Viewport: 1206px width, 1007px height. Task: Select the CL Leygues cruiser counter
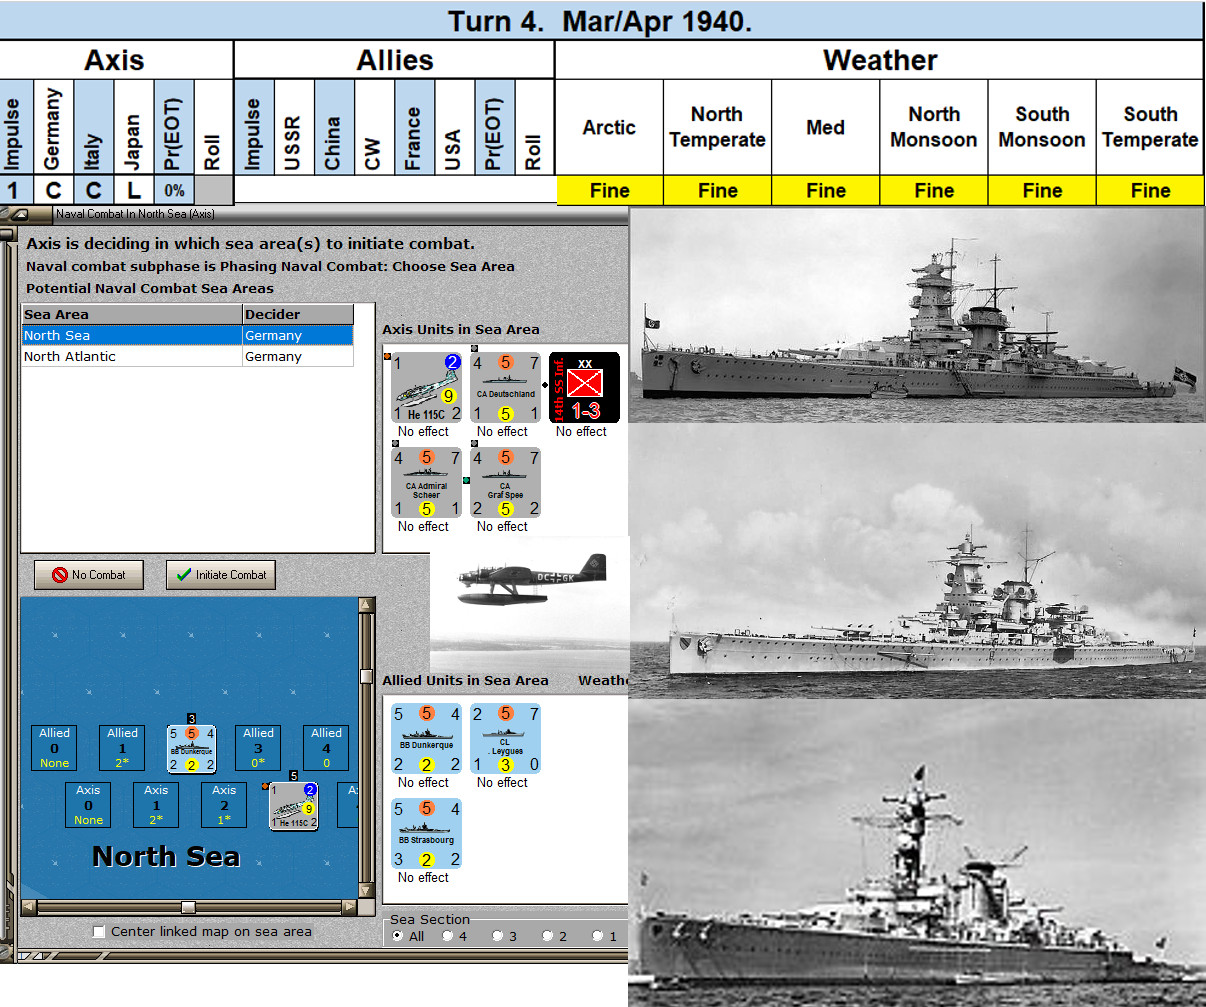point(506,738)
